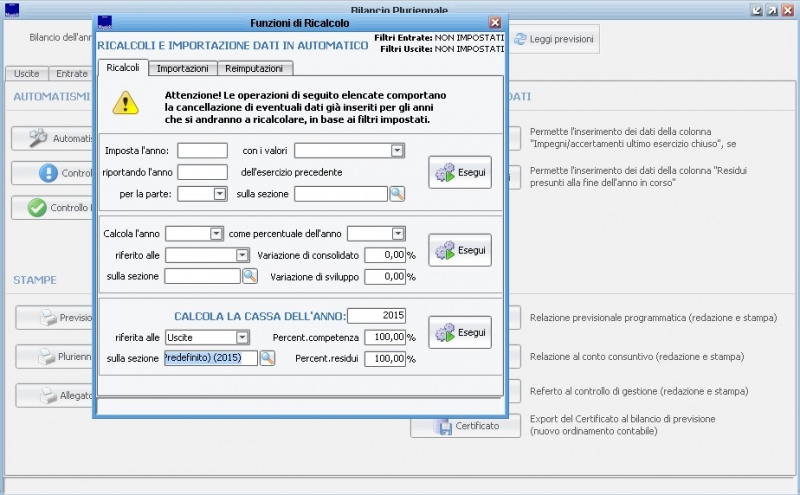Viewport: 800px width, 495px height.
Task: Switch to the Reimputazioni tab
Action: tap(254, 68)
